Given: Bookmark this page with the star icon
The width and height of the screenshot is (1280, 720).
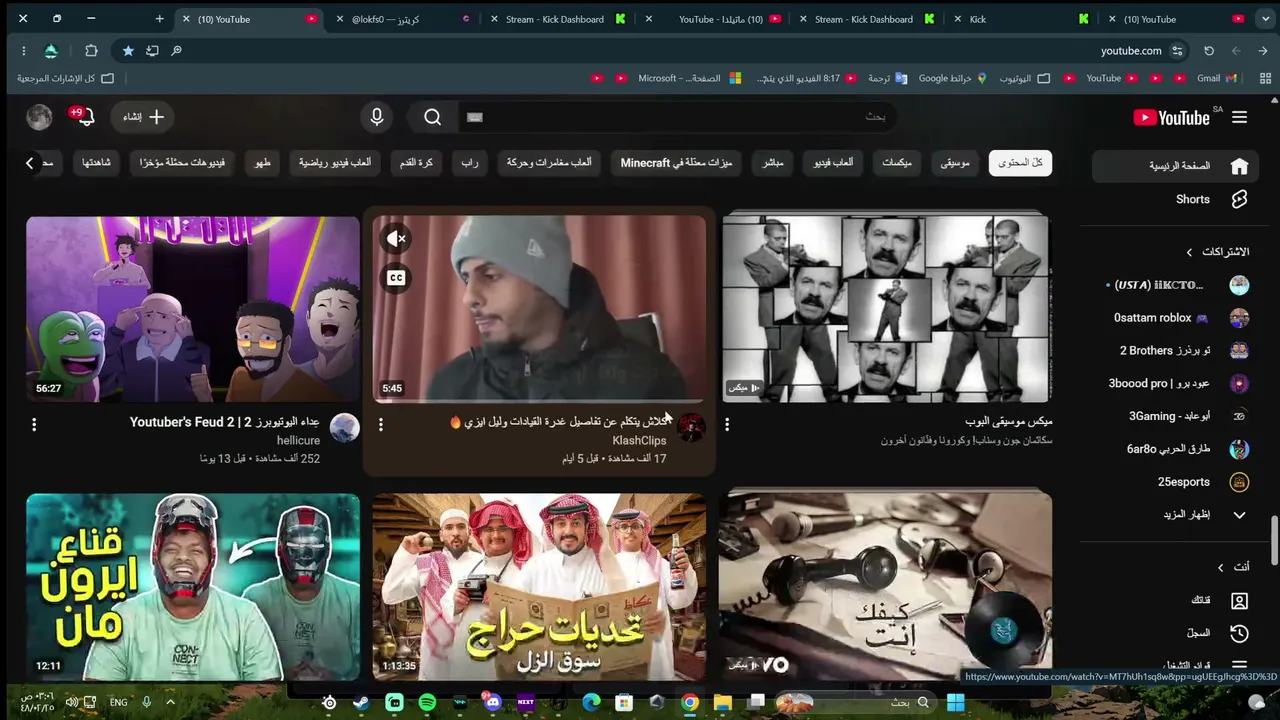Looking at the screenshot, I should pos(128,51).
